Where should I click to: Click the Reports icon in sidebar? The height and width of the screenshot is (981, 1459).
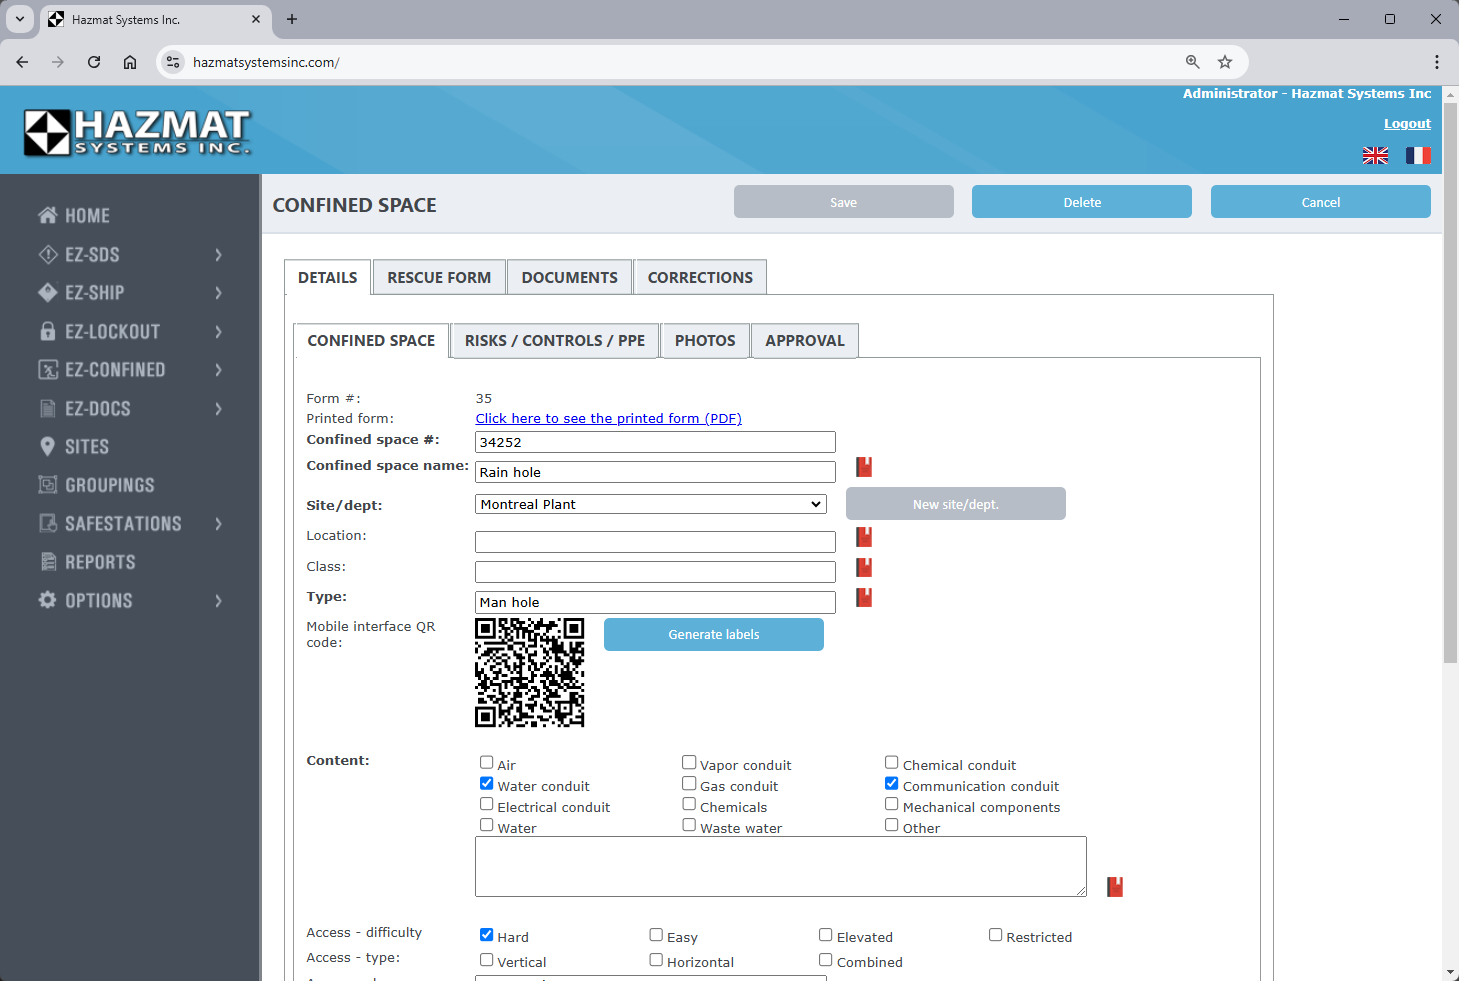click(x=47, y=562)
